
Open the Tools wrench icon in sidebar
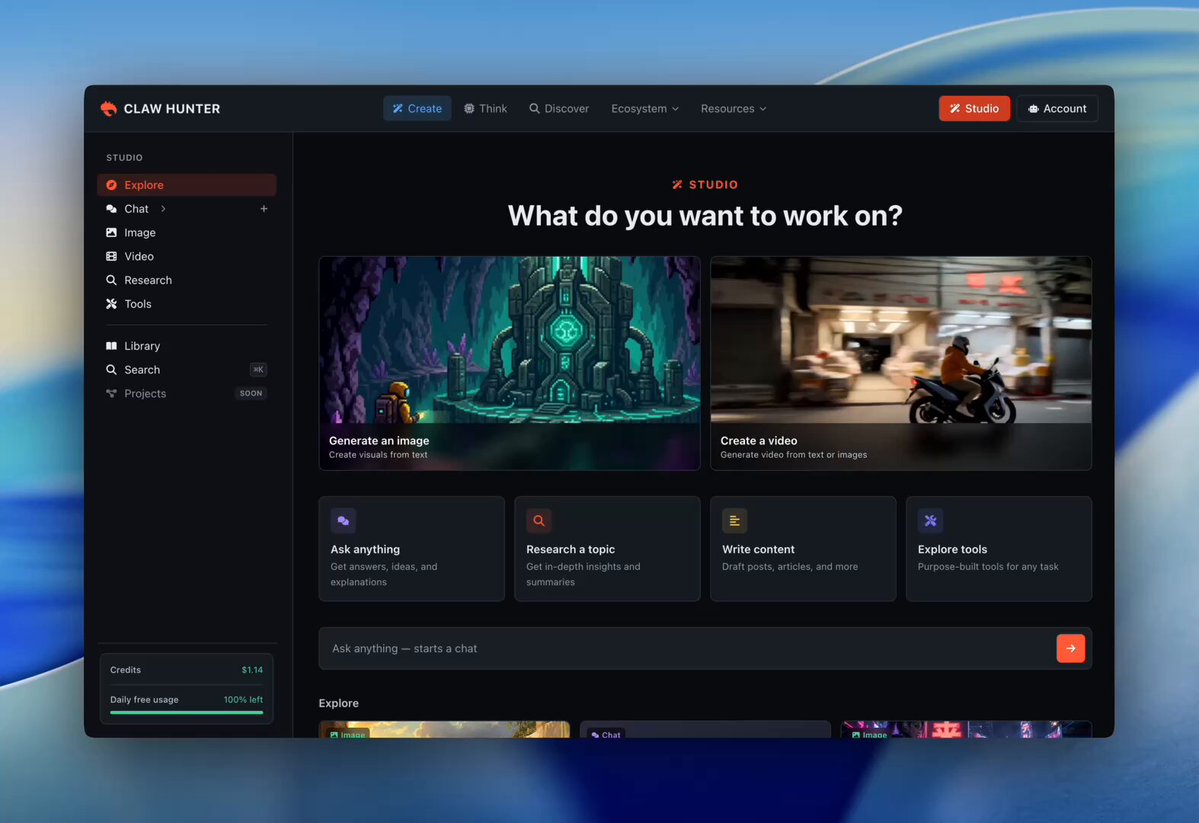112,304
